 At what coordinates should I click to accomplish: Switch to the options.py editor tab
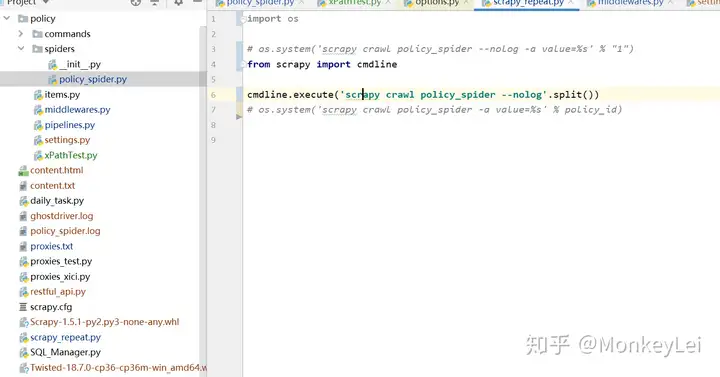[x=437, y=3]
